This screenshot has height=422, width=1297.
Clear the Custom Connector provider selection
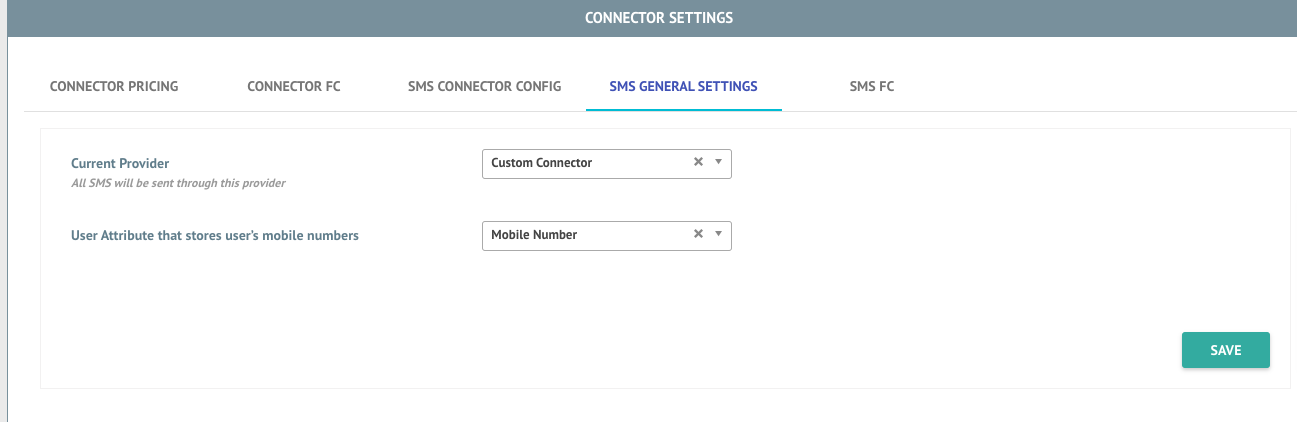[x=698, y=162]
